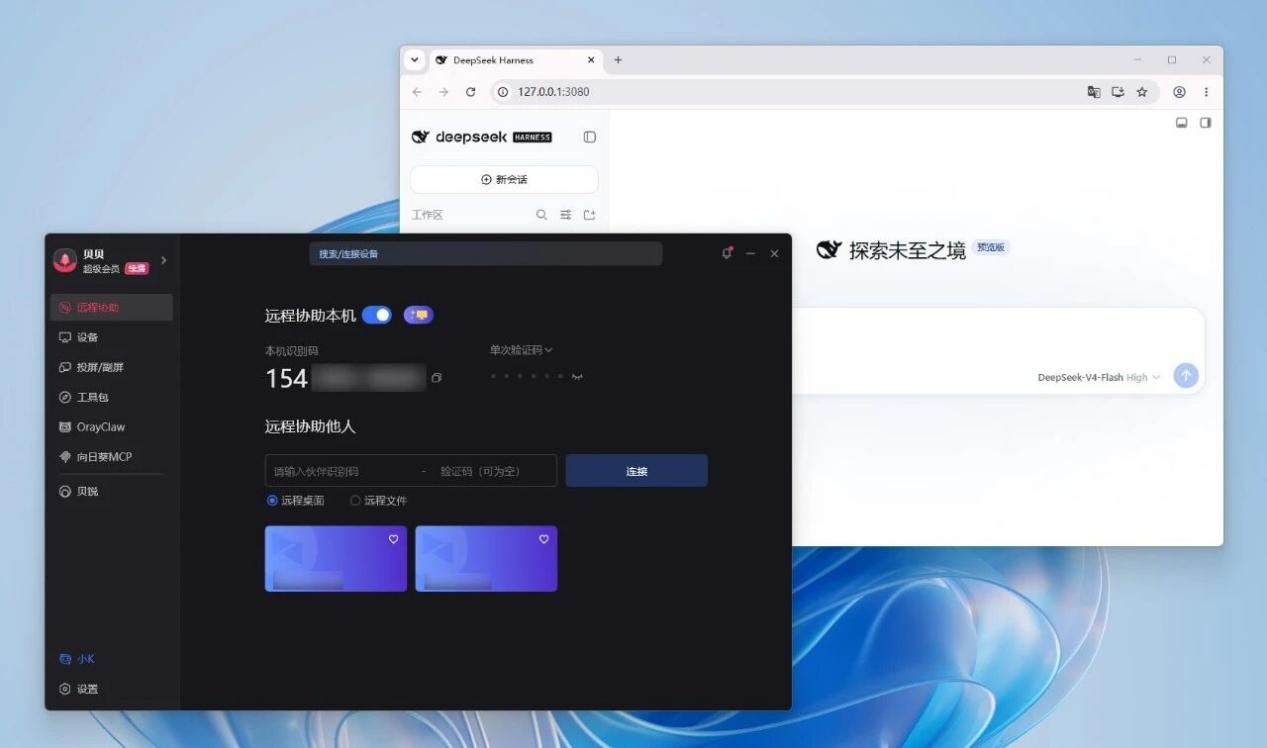Click the 连接 button
This screenshot has height=748, width=1267.
click(637, 471)
